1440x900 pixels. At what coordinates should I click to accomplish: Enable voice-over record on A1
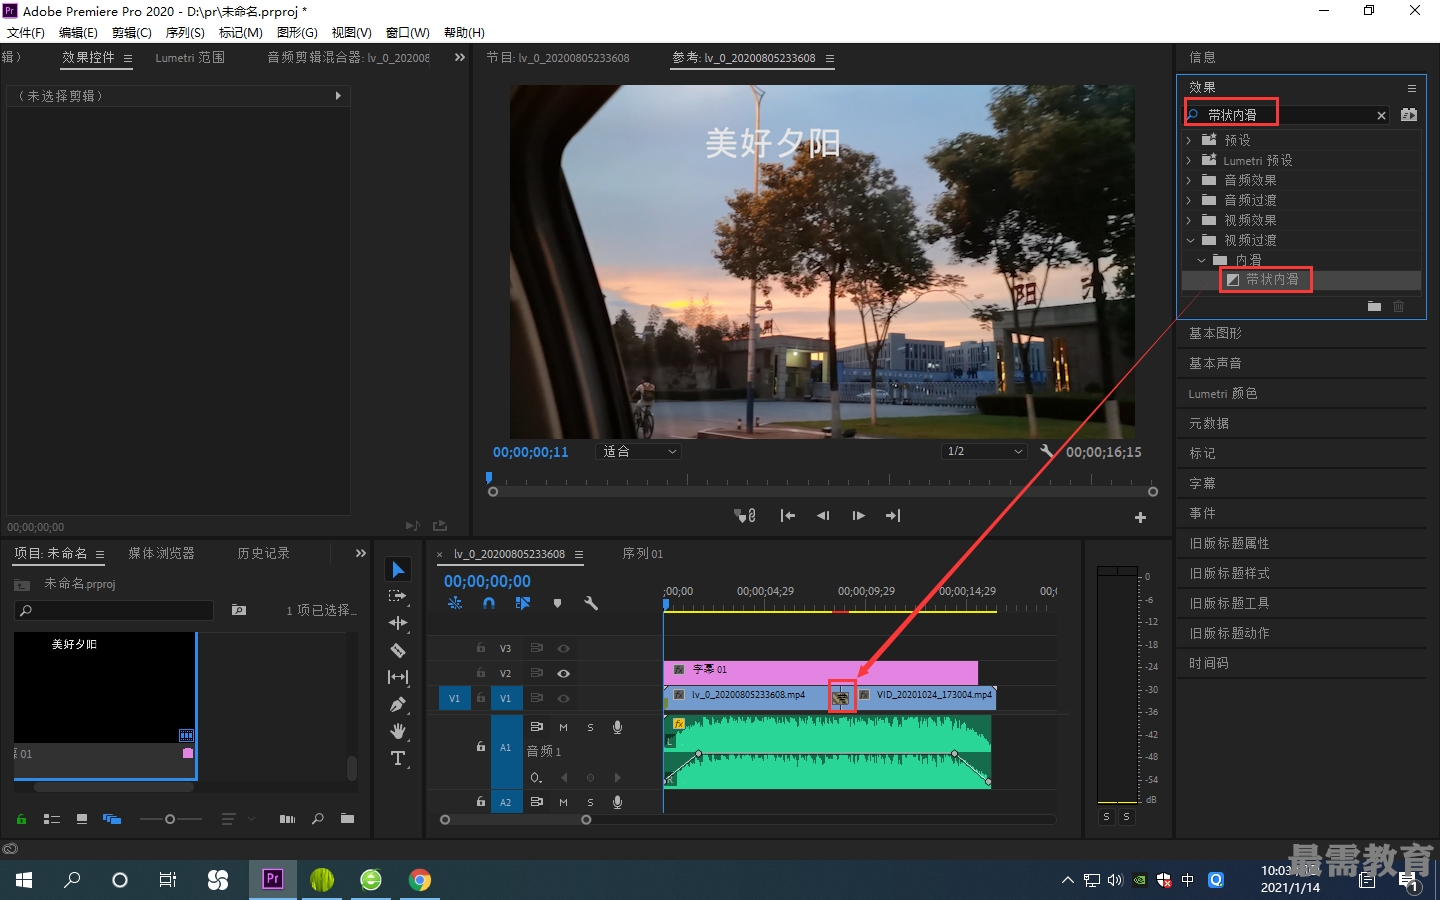tap(617, 727)
